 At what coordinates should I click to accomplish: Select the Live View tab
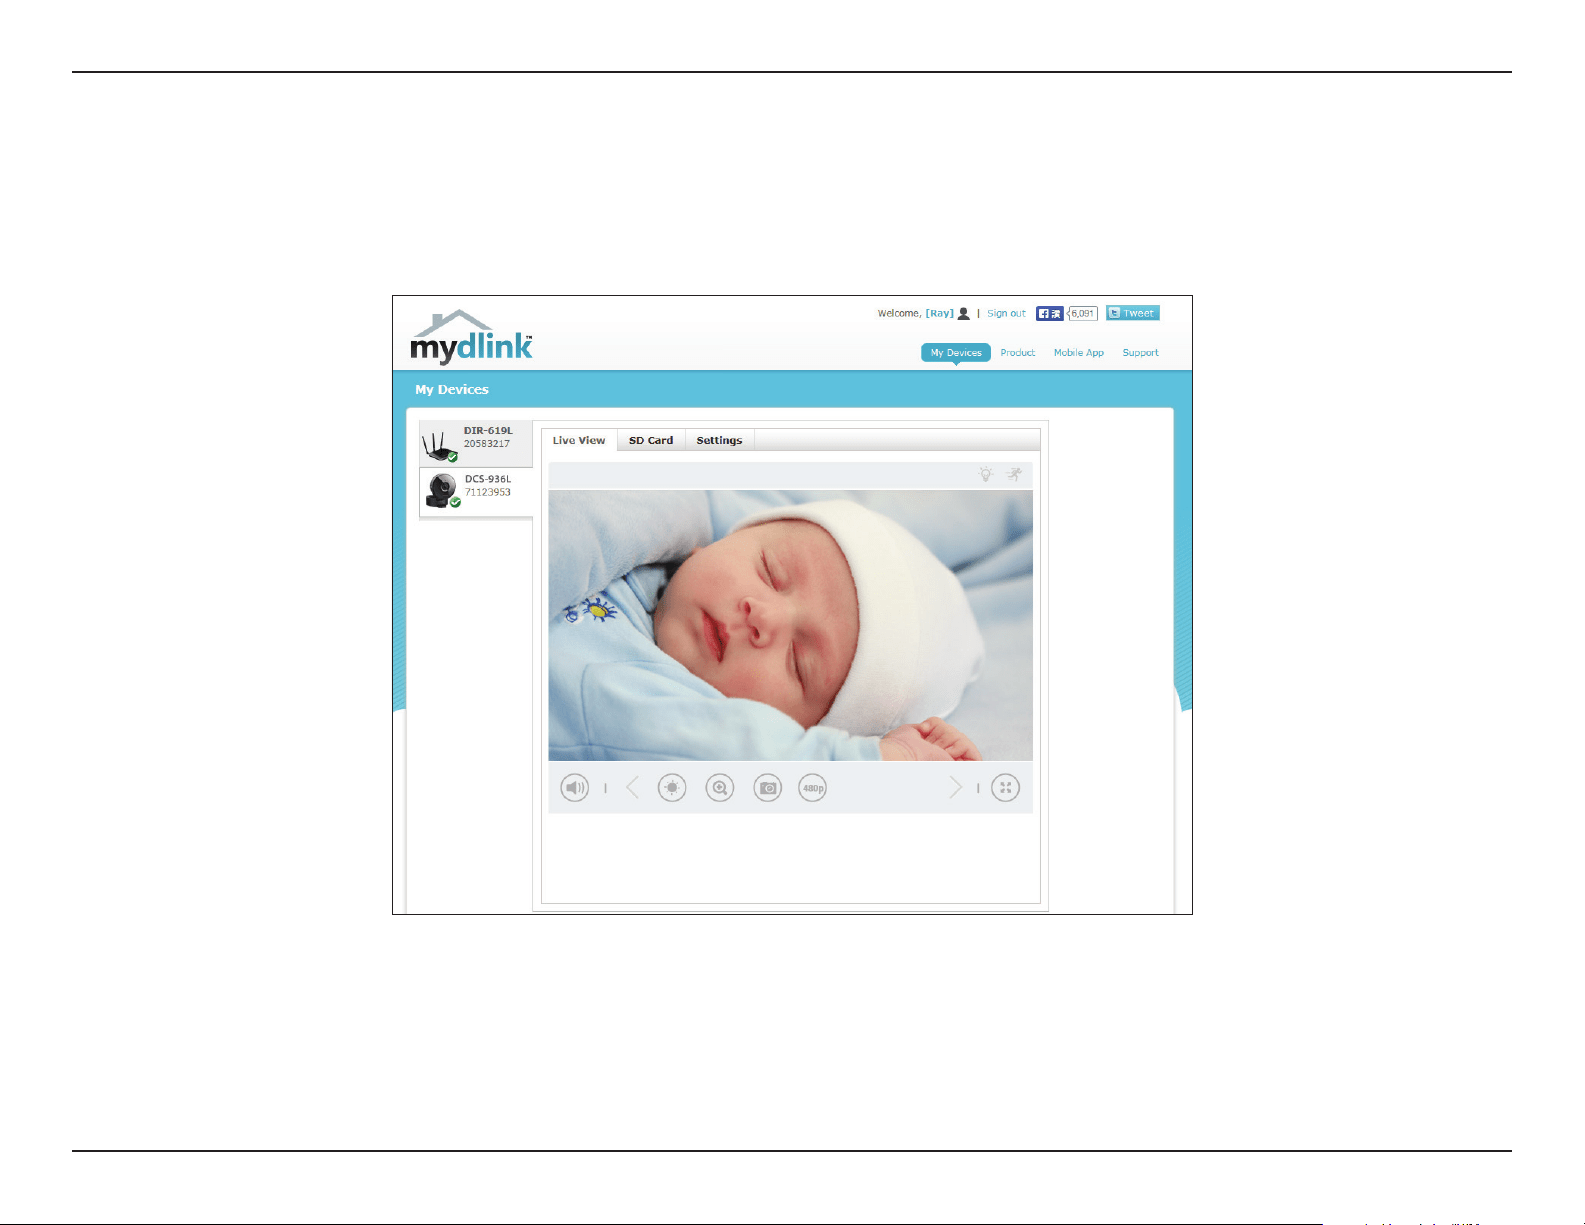579,440
